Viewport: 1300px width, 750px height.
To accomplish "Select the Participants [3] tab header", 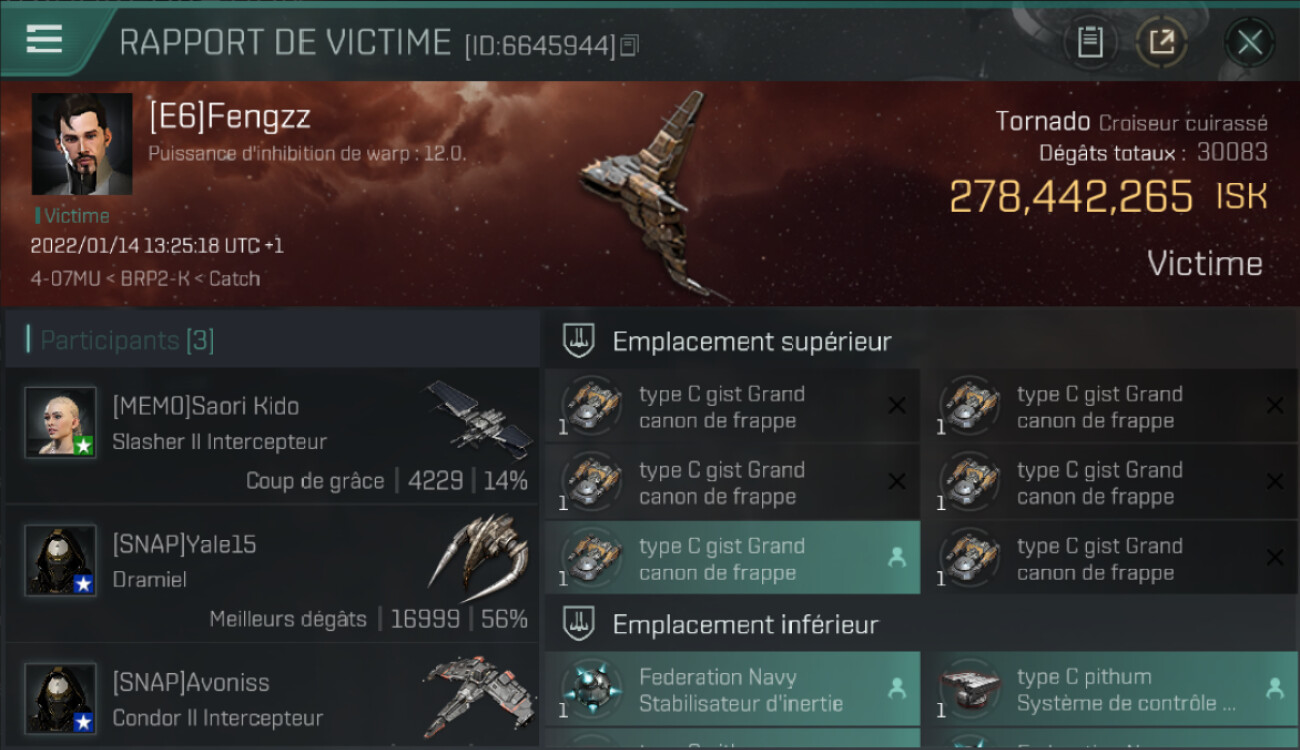I will pyautogui.click(x=127, y=340).
